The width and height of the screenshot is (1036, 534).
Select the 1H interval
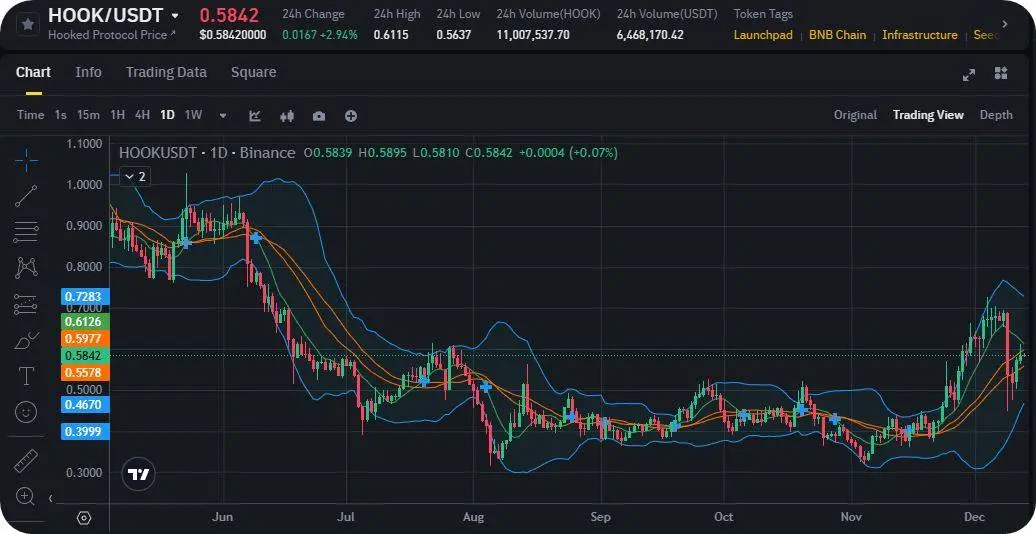(x=118, y=115)
